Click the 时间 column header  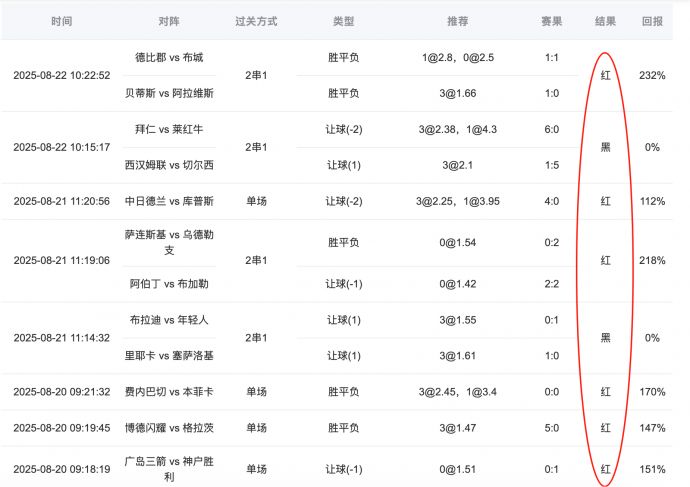coord(60,21)
